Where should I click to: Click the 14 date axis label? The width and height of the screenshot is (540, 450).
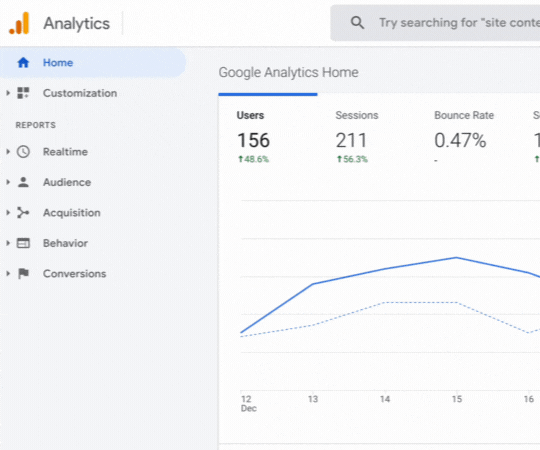(385, 399)
